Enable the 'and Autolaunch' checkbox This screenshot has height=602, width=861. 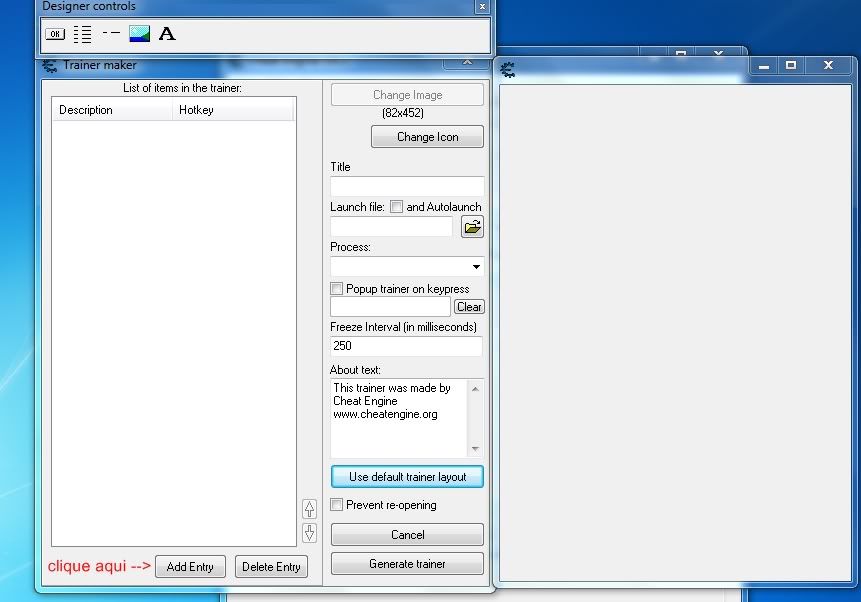(396, 207)
